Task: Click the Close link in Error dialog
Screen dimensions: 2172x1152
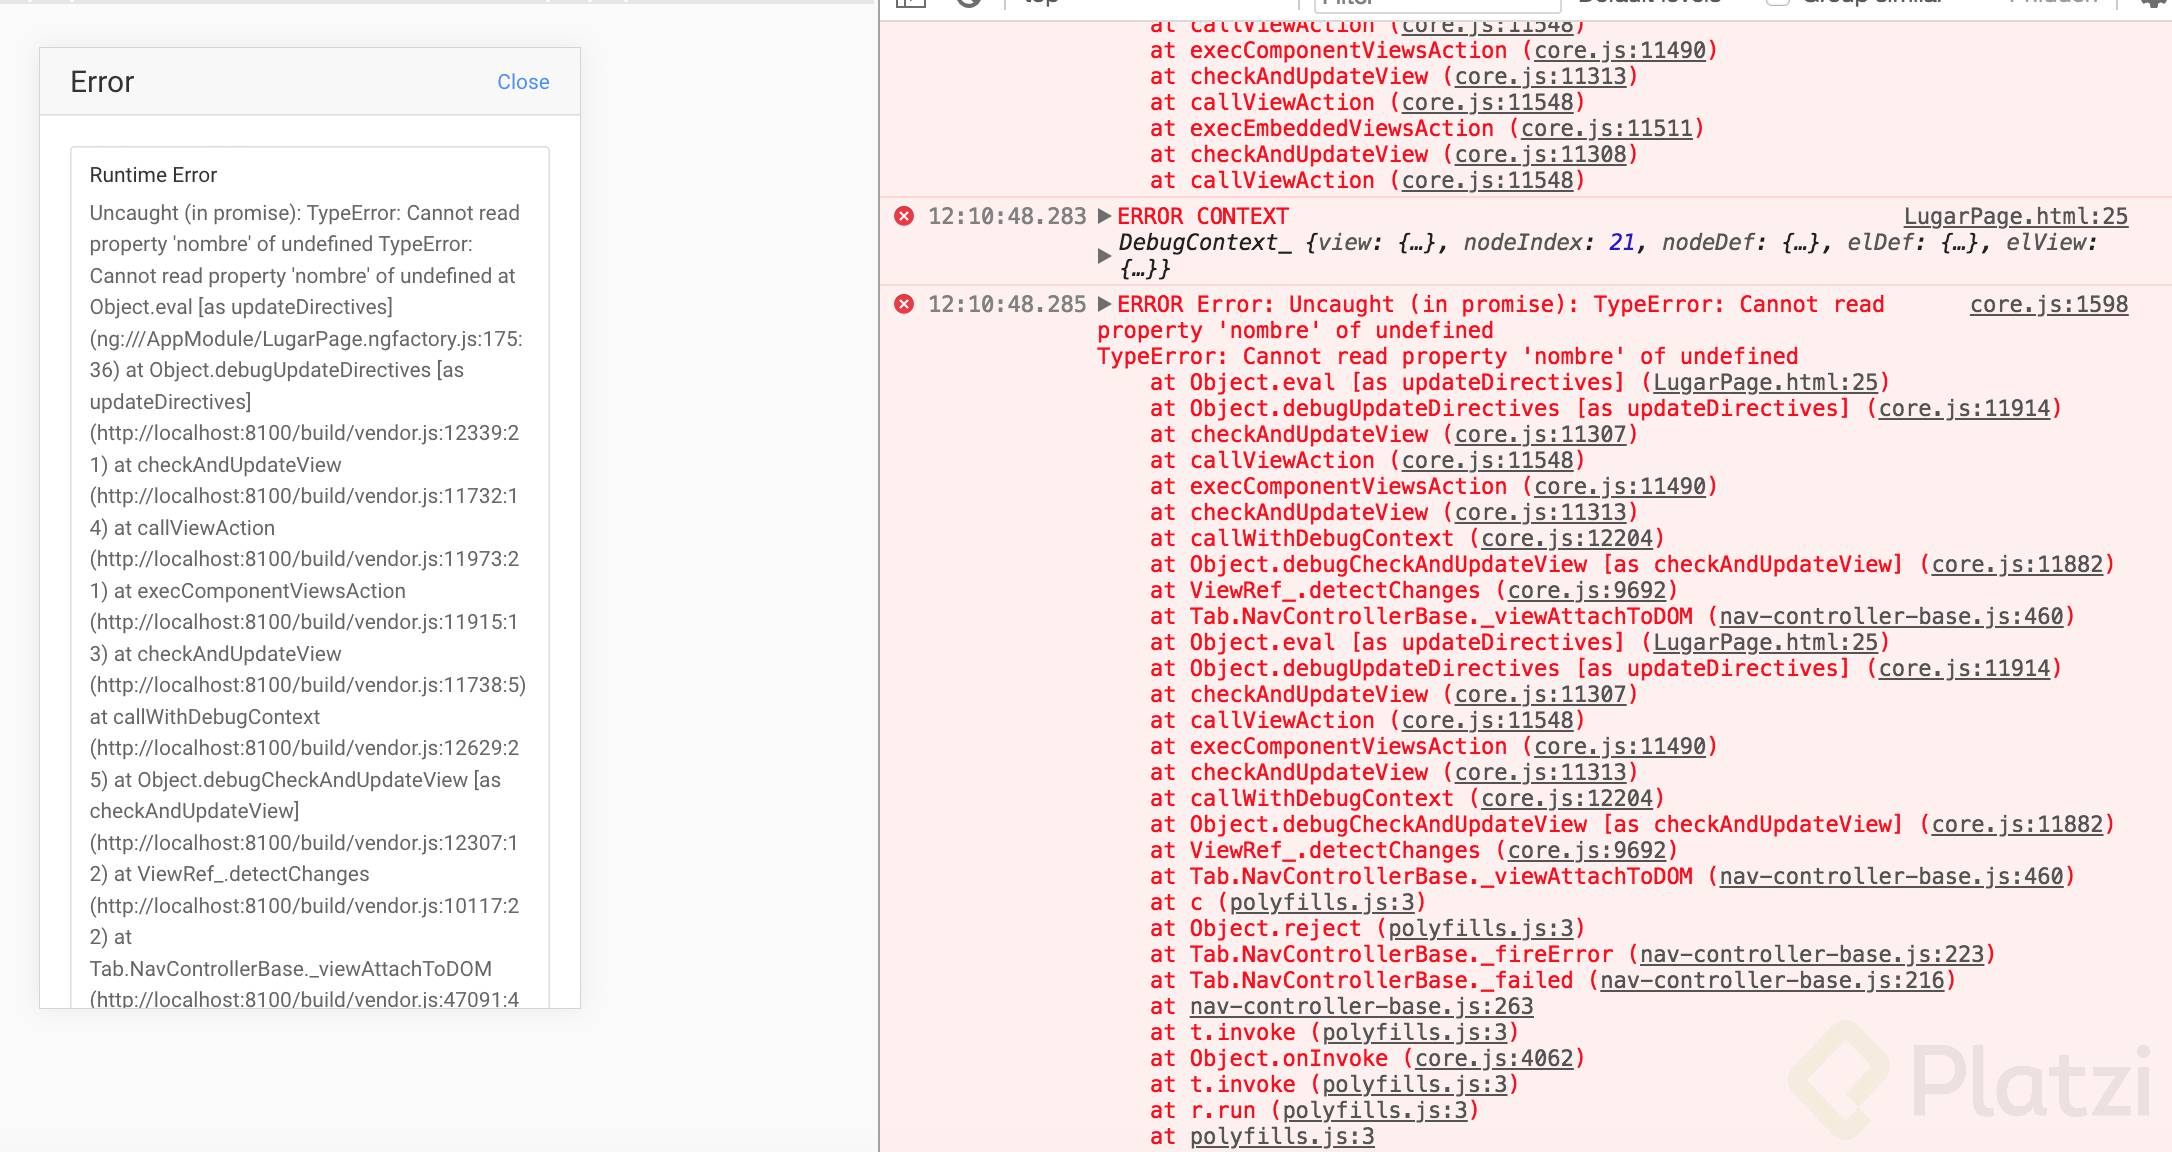Action: (x=523, y=82)
